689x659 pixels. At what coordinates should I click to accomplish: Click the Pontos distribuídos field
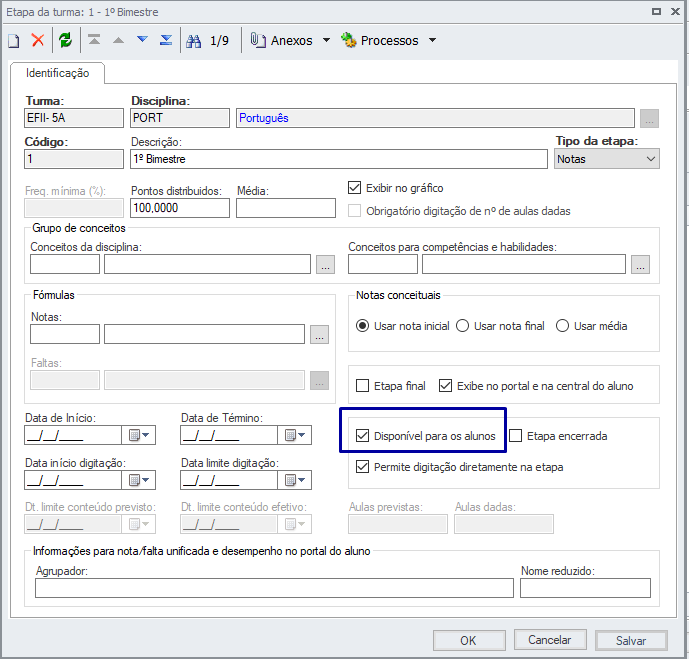[x=180, y=208]
